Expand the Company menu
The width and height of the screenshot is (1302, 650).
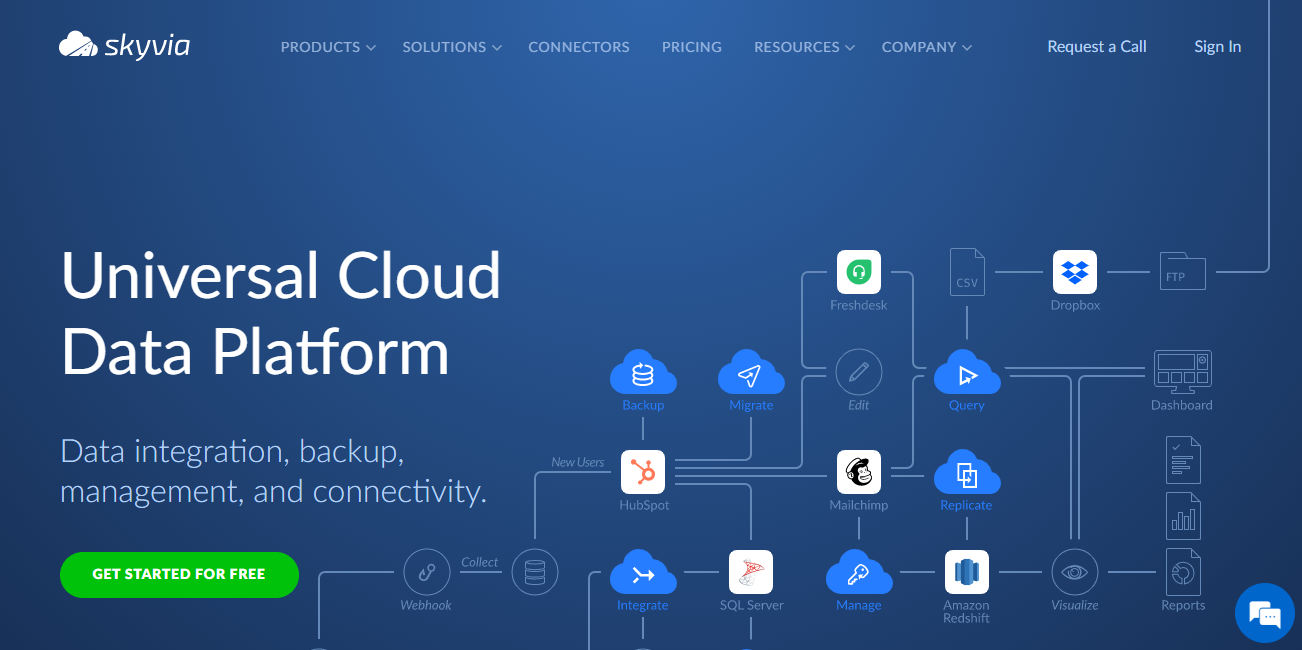tap(927, 47)
